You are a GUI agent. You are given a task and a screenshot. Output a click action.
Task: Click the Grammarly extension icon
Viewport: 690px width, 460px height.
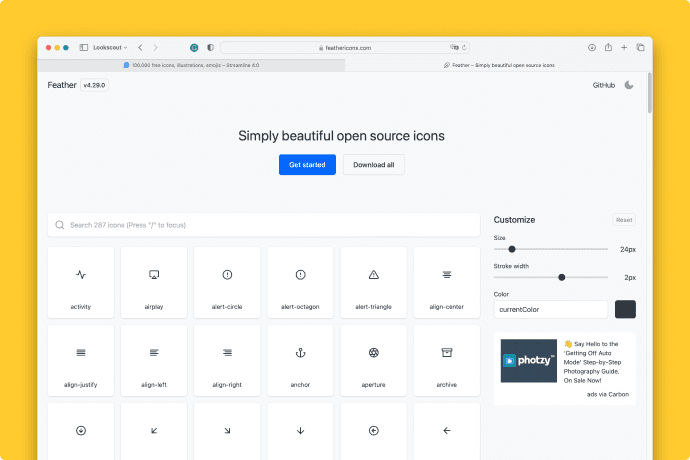pyautogui.click(x=194, y=48)
